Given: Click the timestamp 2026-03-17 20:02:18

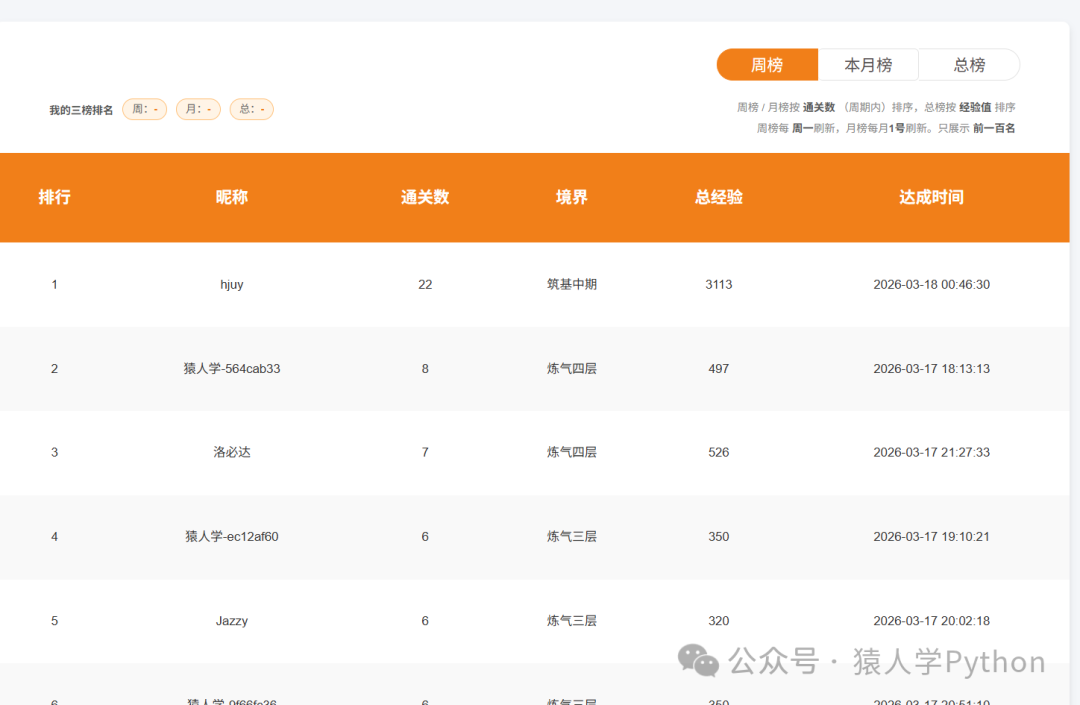Looking at the screenshot, I should click(931, 620).
